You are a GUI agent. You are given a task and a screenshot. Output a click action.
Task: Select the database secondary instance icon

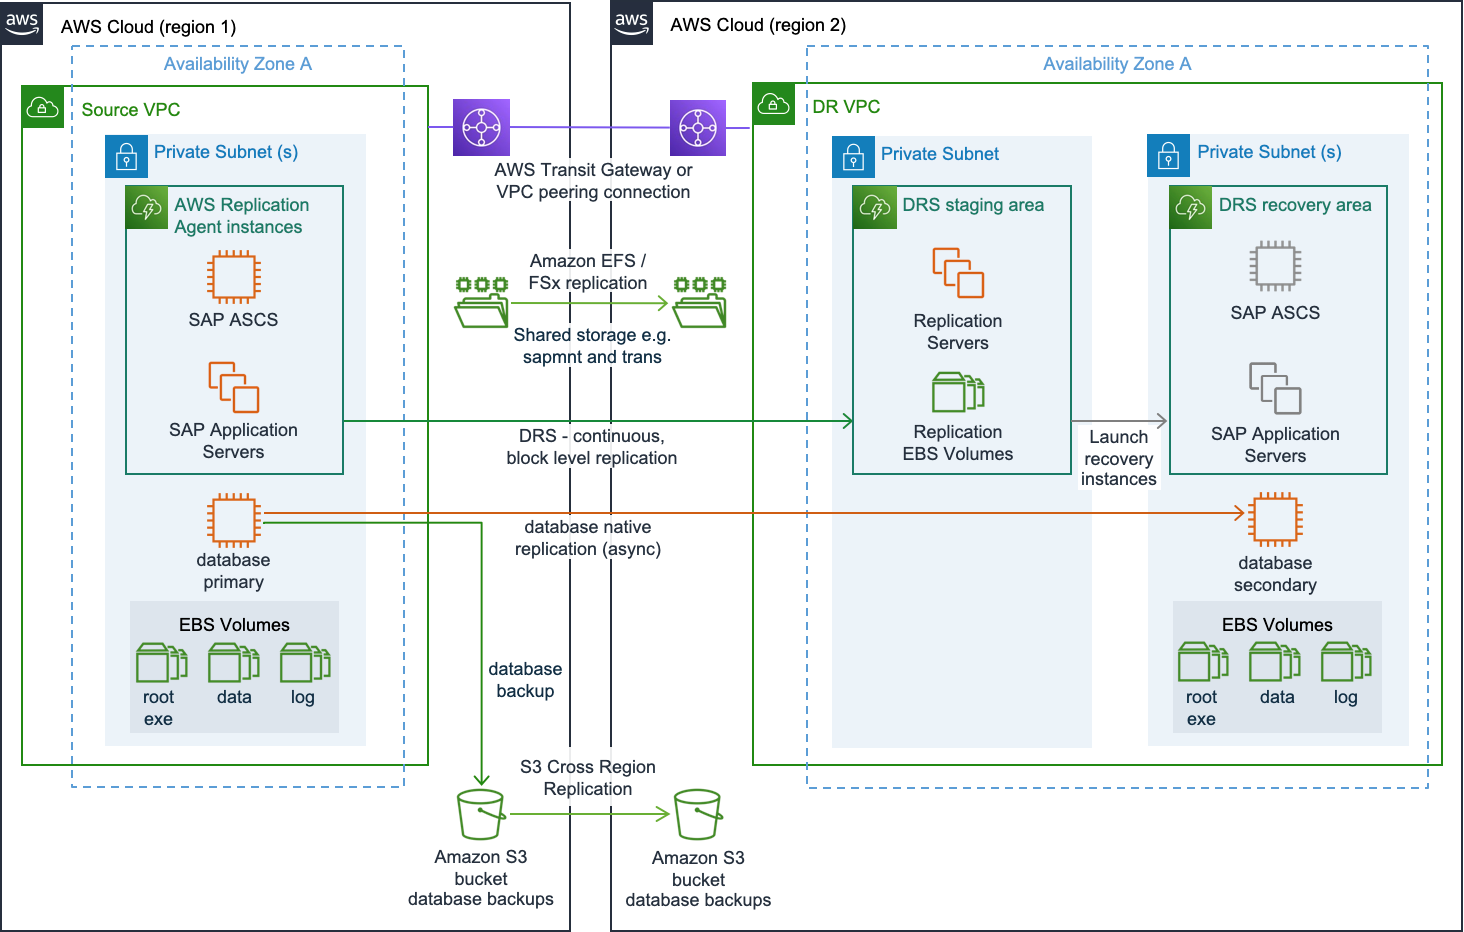[x=1275, y=520]
